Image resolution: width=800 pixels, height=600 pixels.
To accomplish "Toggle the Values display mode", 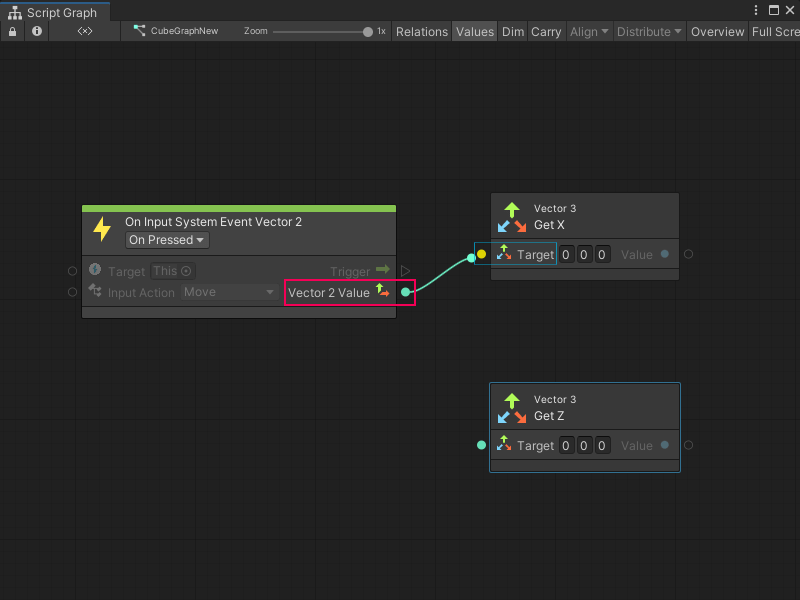I will pos(474,31).
